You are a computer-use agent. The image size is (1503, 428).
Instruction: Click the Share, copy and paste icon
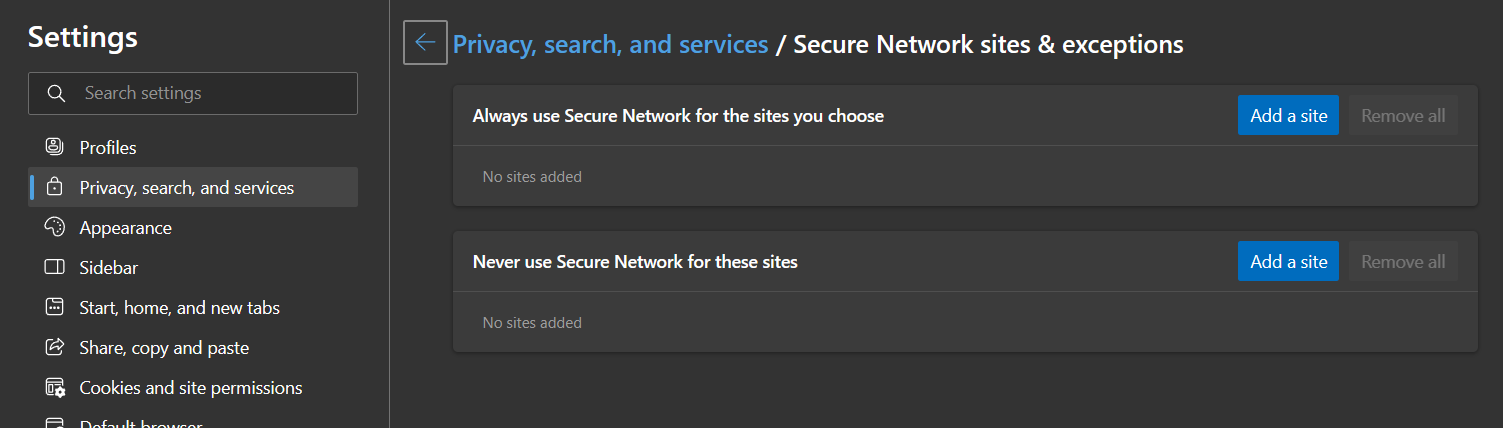click(55, 347)
